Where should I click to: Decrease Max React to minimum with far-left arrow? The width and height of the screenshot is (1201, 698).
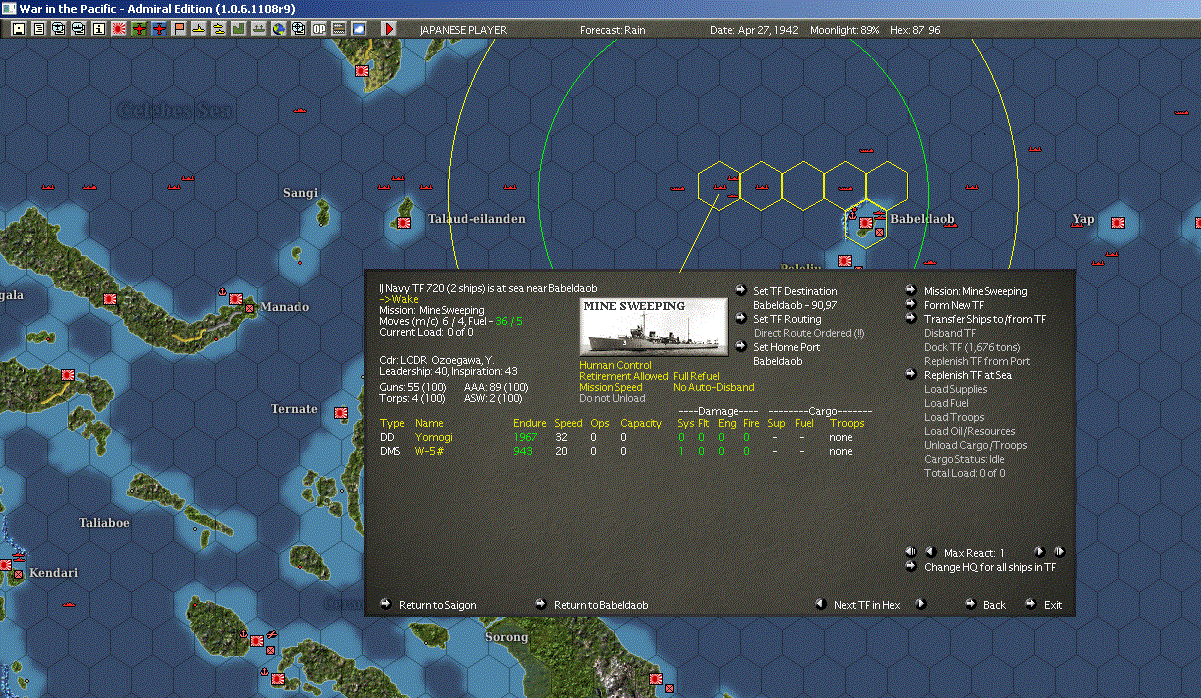(x=910, y=552)
